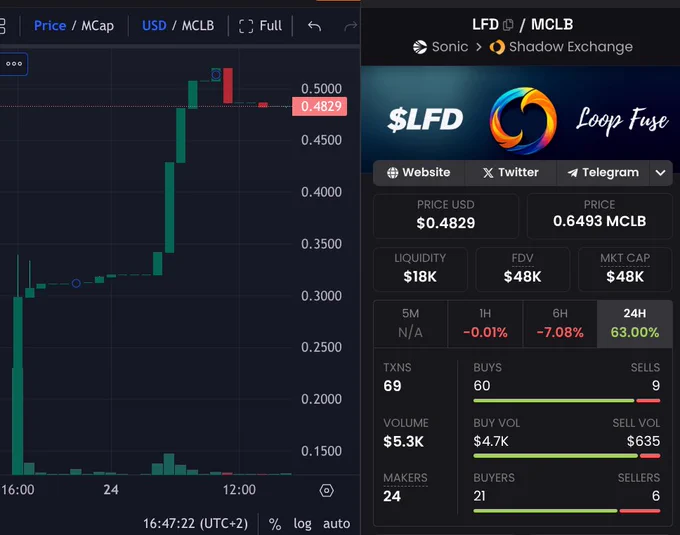Switch chart to Price mode
Screen dimensions: 680x535
tap(50, 26)
